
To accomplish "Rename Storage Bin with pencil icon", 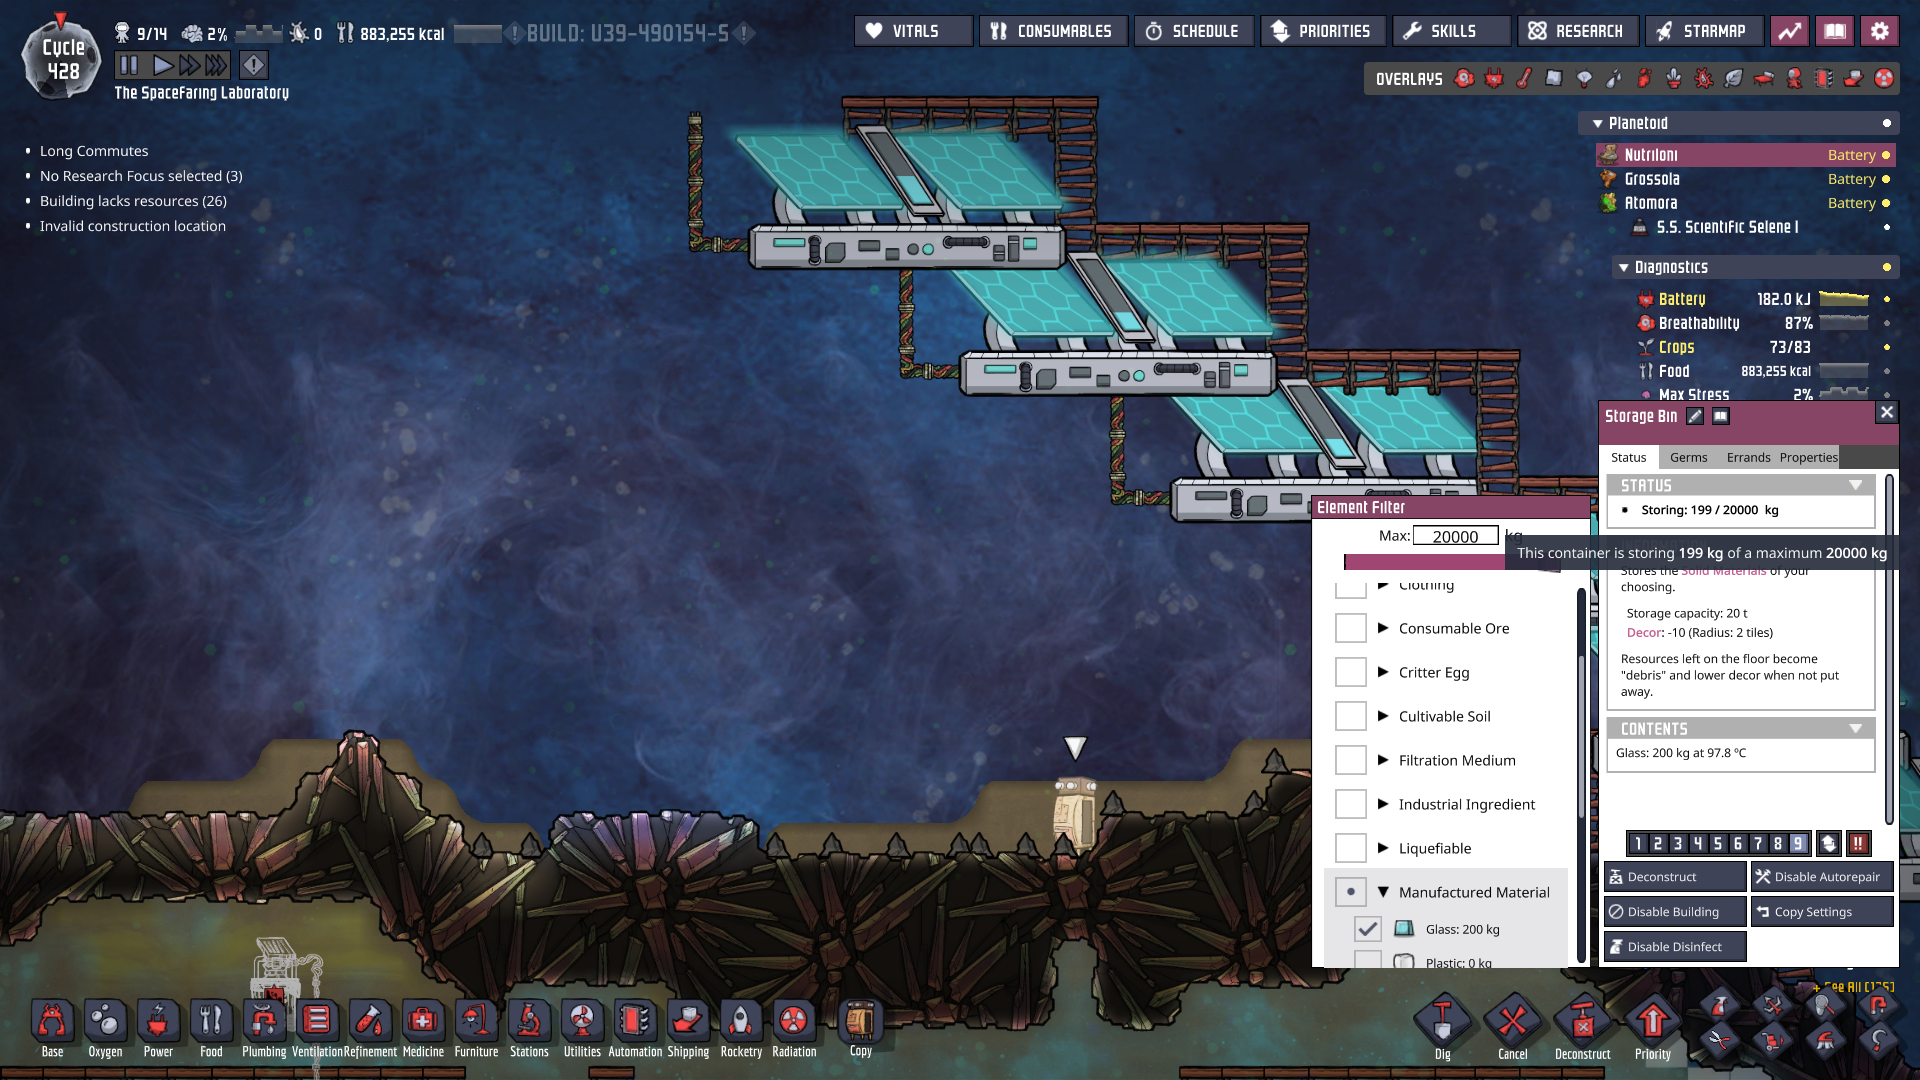I will tap(1695, 417).
